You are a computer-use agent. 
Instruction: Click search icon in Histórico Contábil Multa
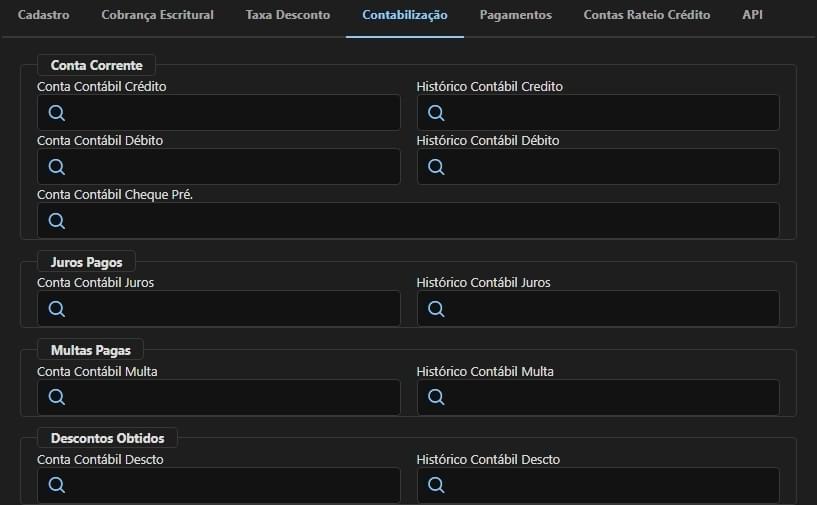tap(436, 398)
